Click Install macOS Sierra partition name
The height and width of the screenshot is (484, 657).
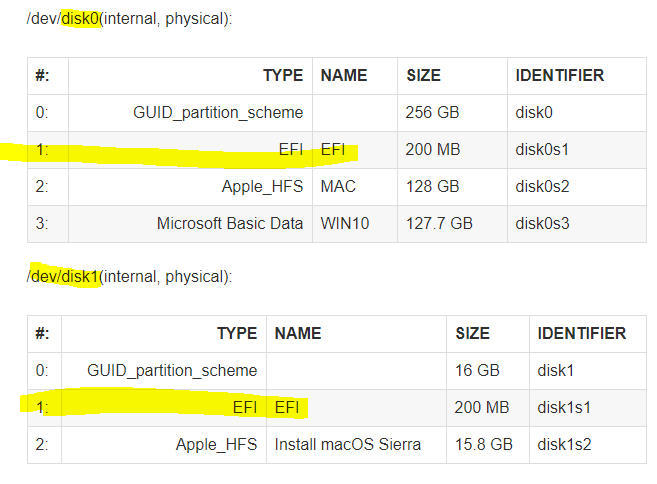[x=347, y=445]
